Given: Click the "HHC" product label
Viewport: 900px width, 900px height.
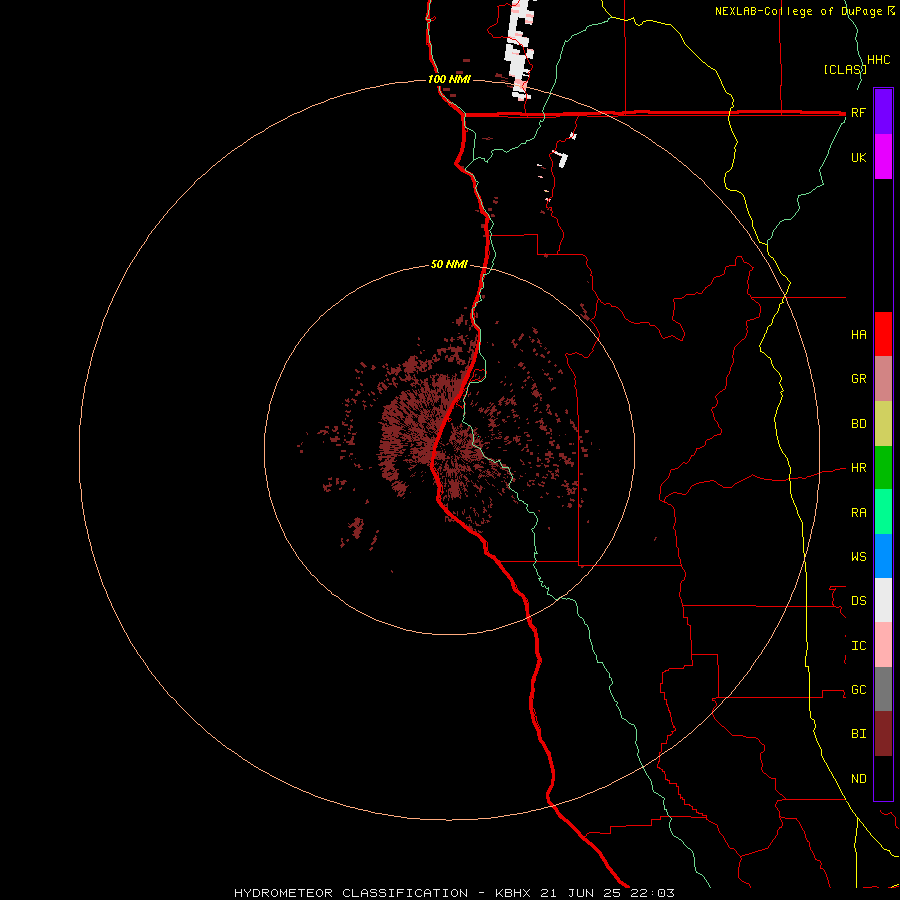Looking at the screenshot, I should [878, 60].
